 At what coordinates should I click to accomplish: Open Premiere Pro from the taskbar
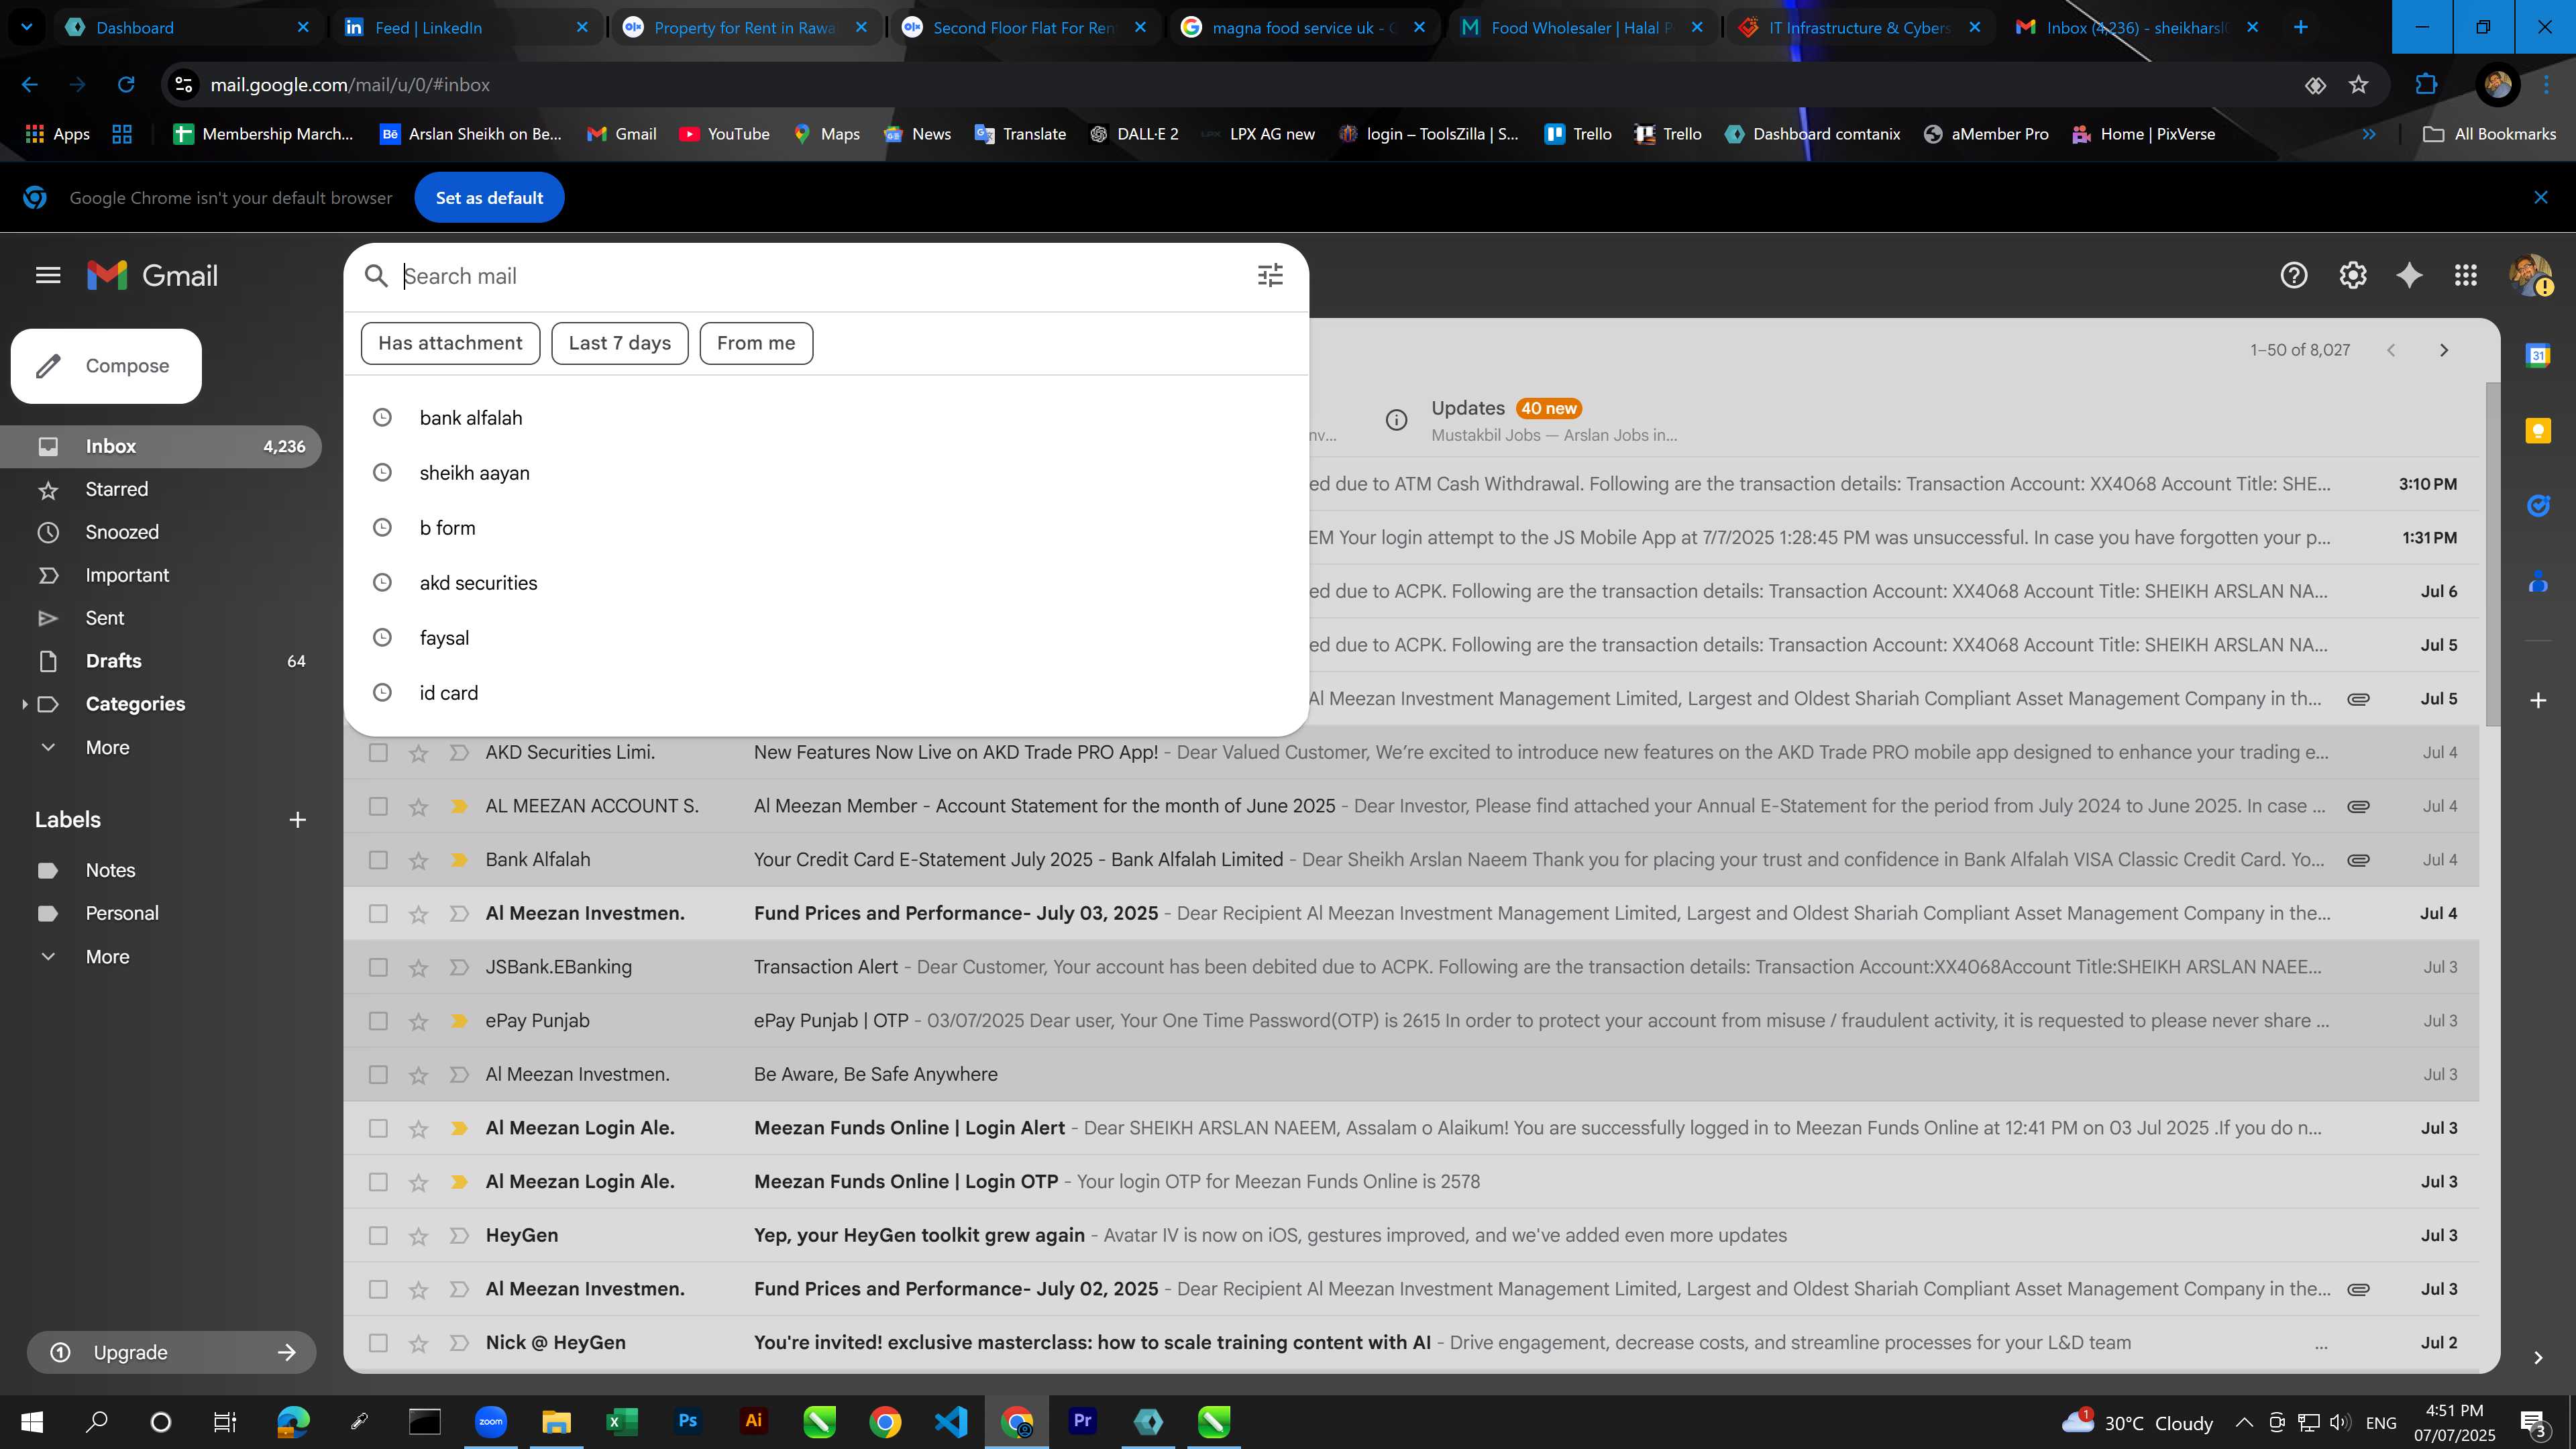point(1083,1421)
